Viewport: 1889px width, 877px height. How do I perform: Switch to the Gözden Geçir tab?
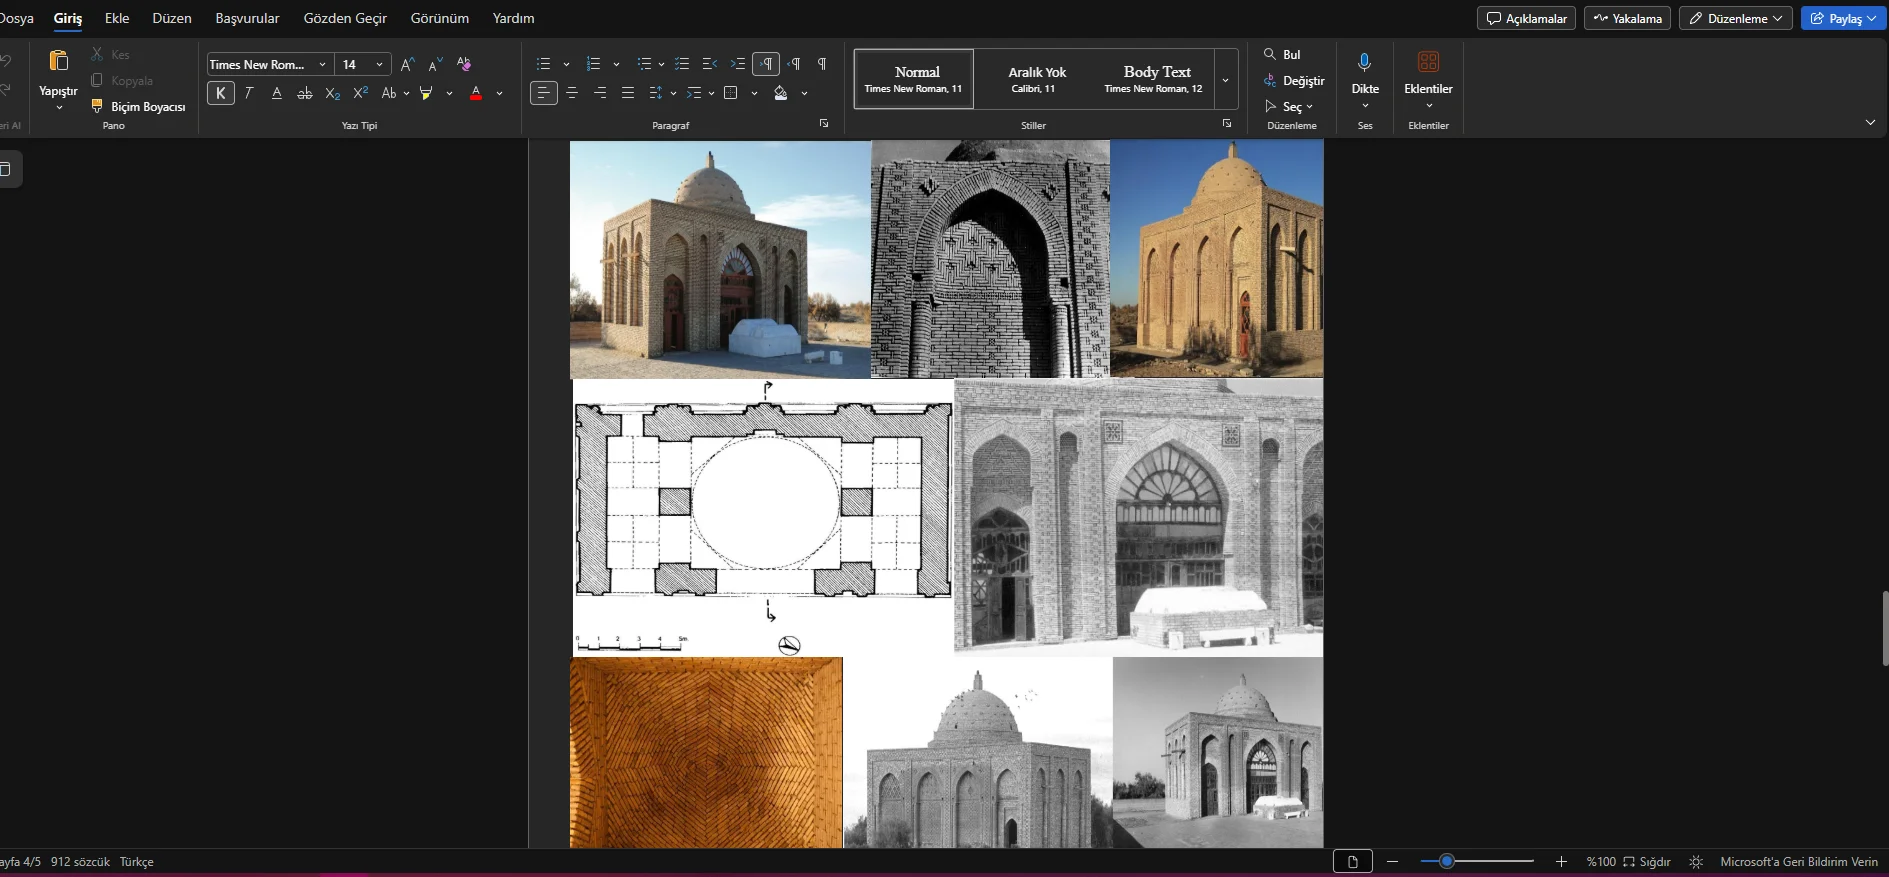(x=345, y=18)
